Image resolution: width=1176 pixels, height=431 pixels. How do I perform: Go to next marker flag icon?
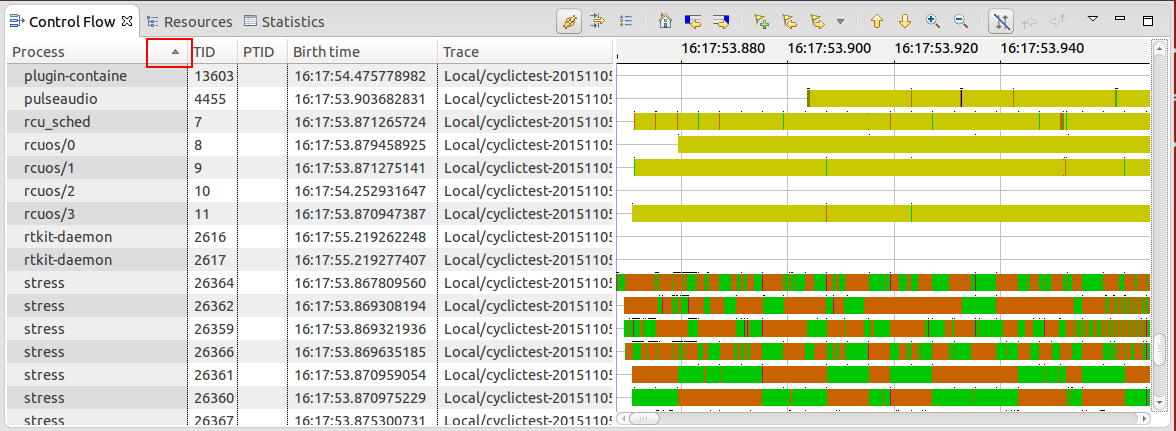[x=818, y=21]
